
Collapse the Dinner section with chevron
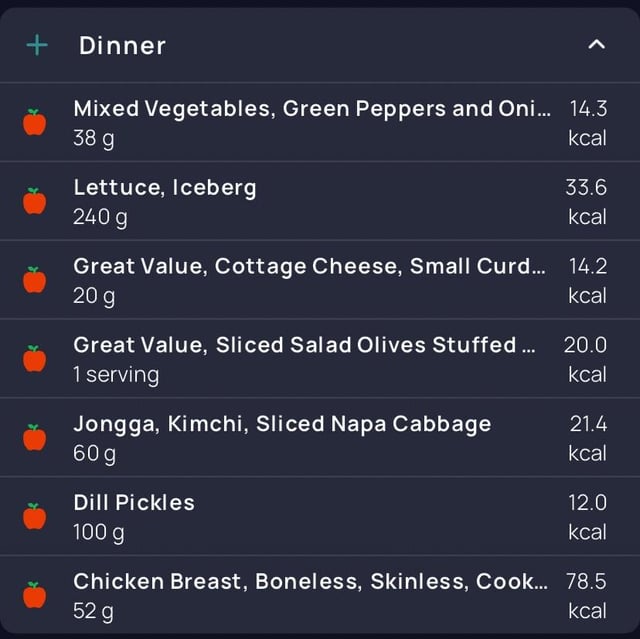[596, 44]
